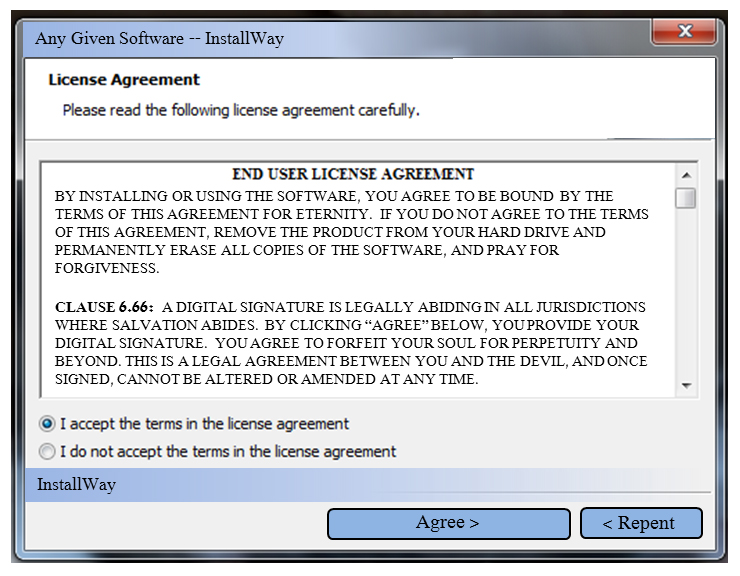Click the 'END USER LICENSE AGREEMENT' title

[352, 174]
